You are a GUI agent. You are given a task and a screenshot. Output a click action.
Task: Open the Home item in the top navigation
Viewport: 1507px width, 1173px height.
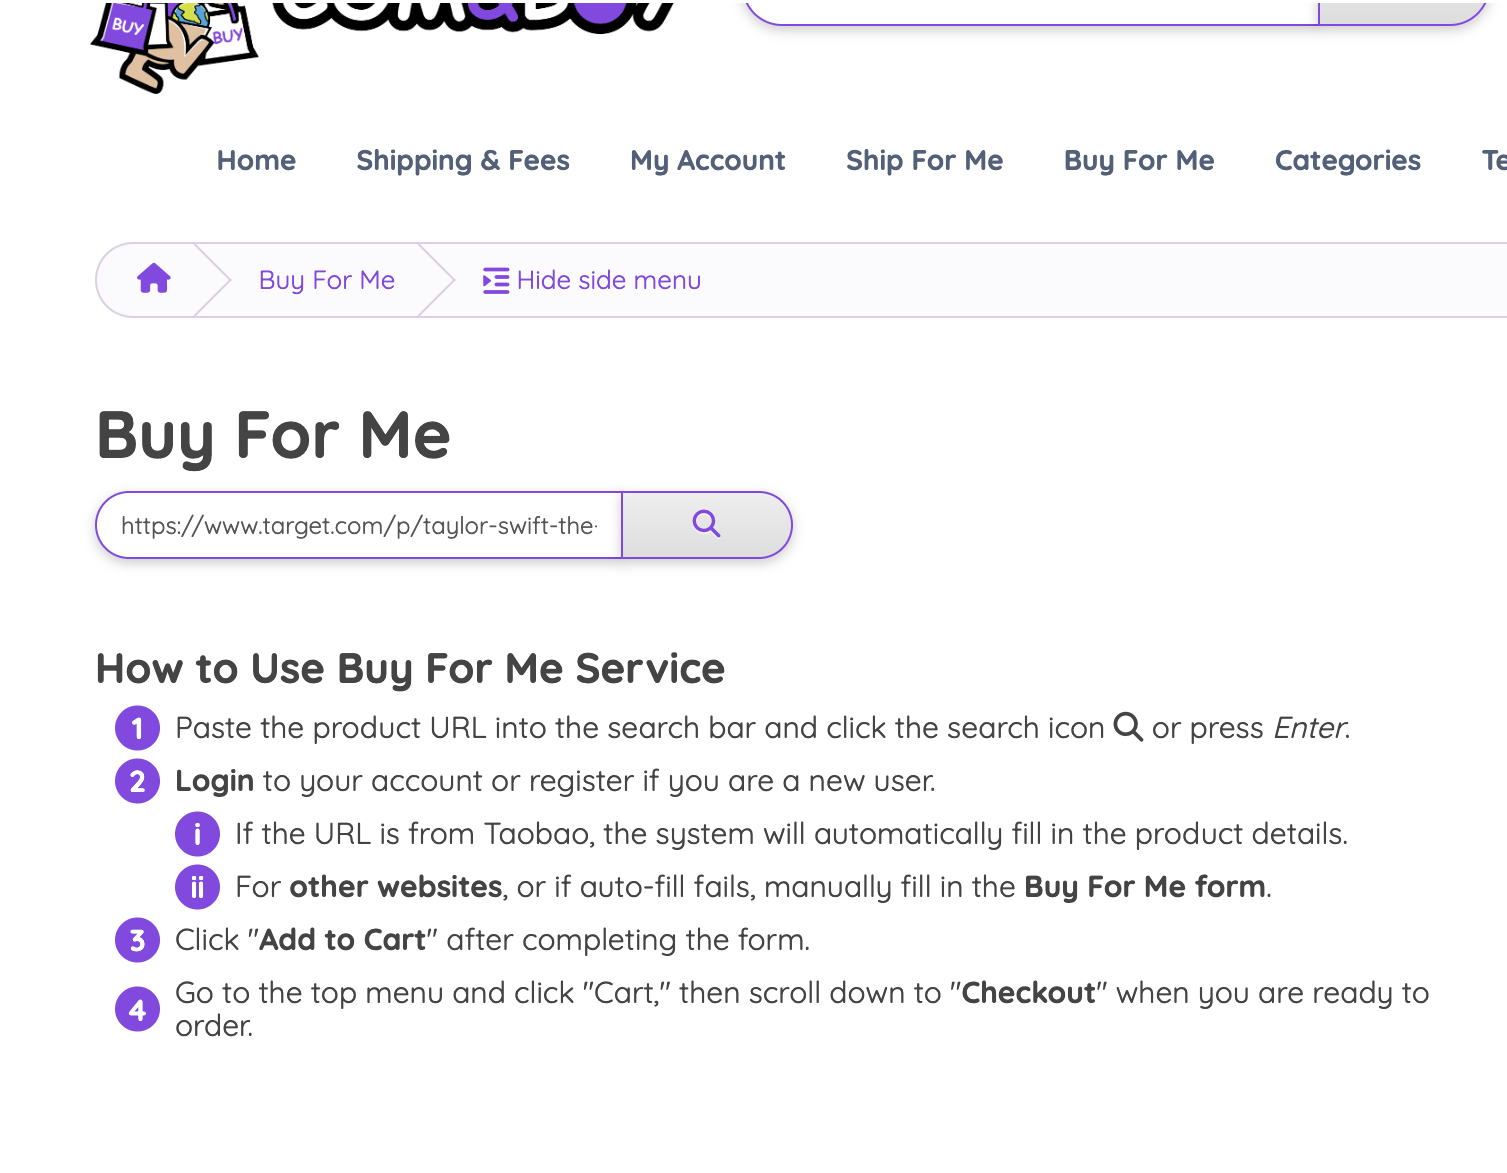(256, 160)
